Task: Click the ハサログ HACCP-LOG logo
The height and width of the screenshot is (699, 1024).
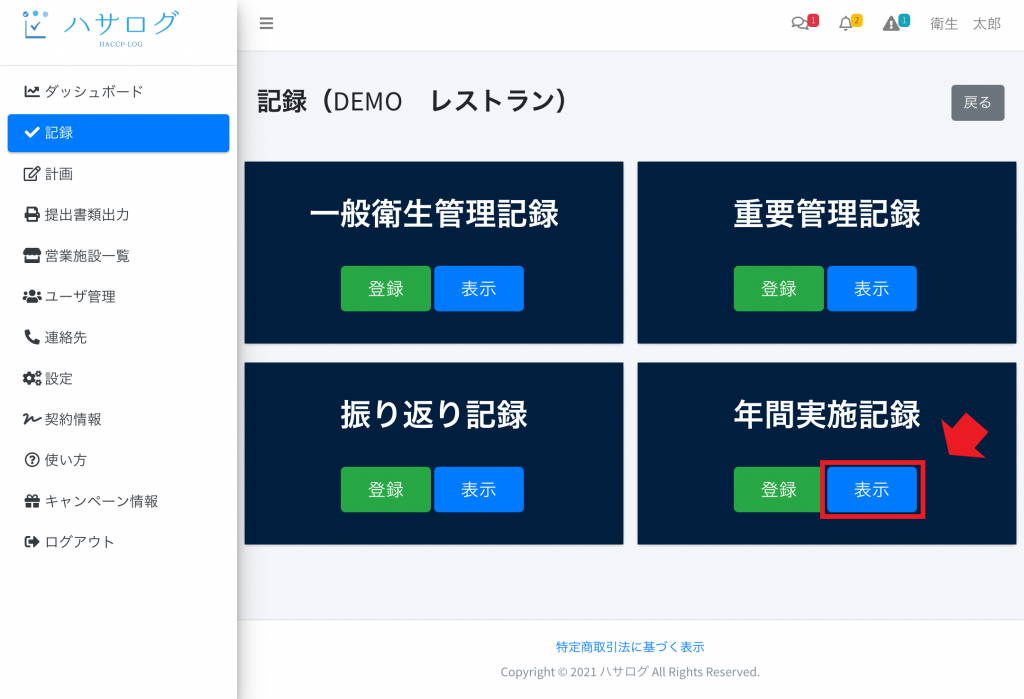Action: point(100,27)
